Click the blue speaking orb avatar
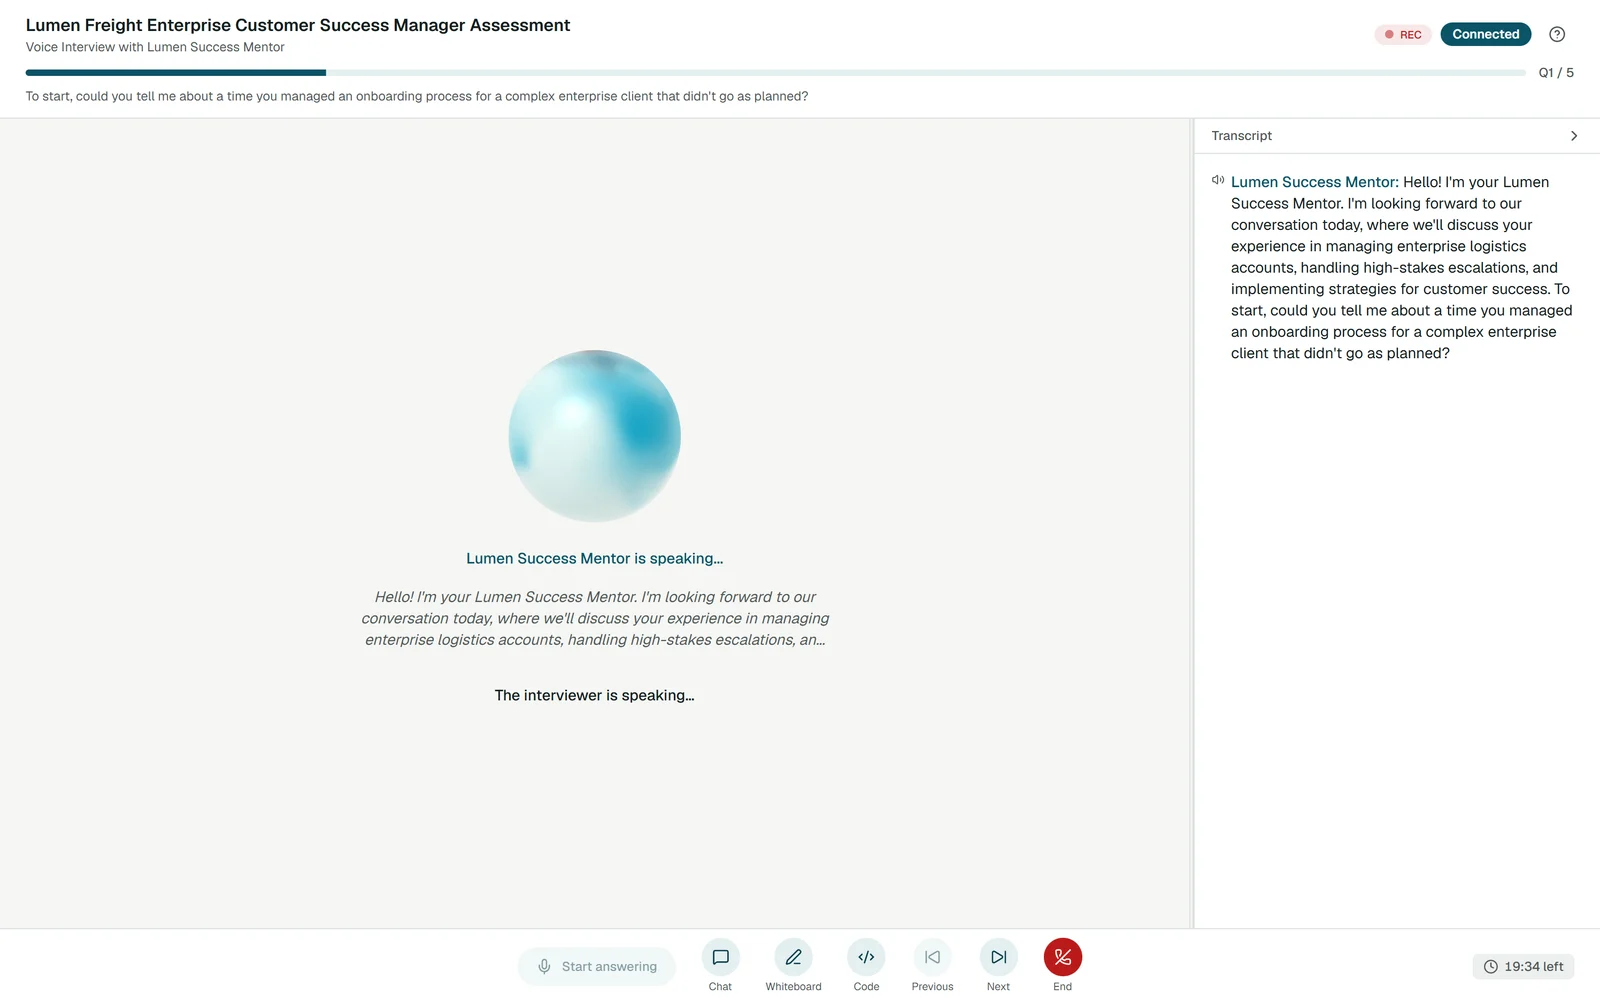This screenshot has height=1003, width=1600. tap(594, 435)
